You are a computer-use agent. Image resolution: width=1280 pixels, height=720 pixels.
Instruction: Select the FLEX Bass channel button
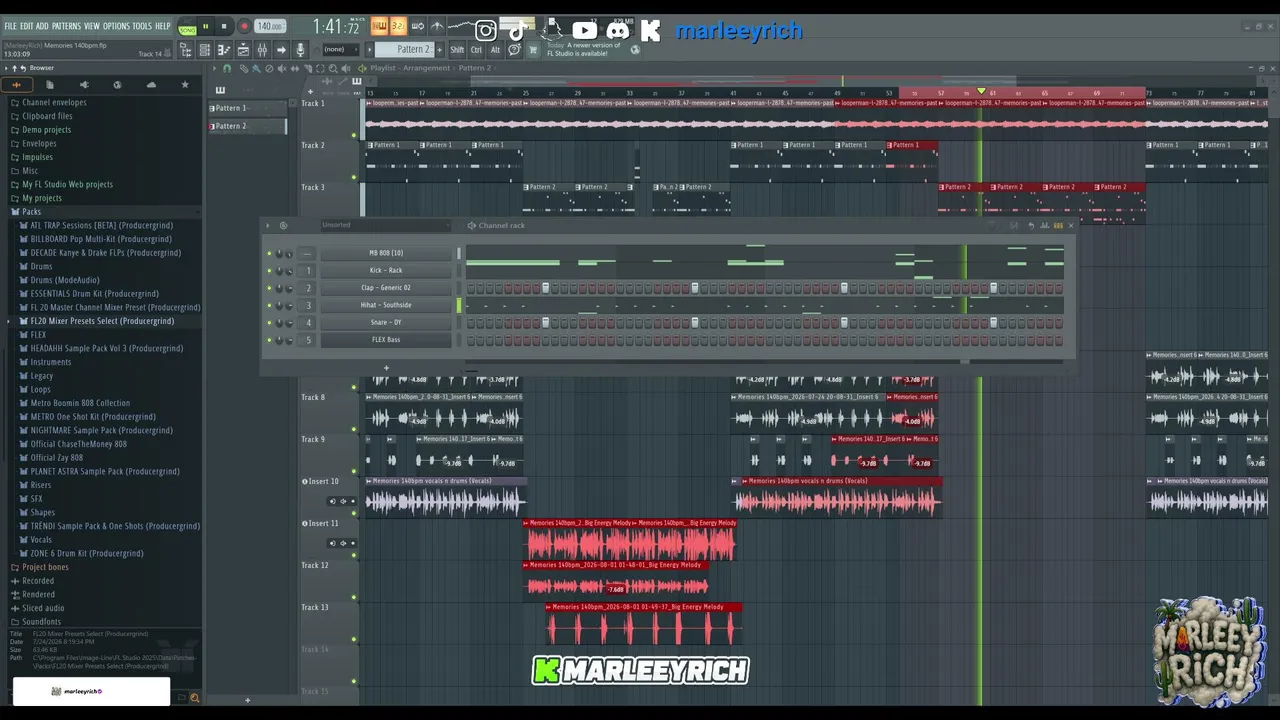386,340
